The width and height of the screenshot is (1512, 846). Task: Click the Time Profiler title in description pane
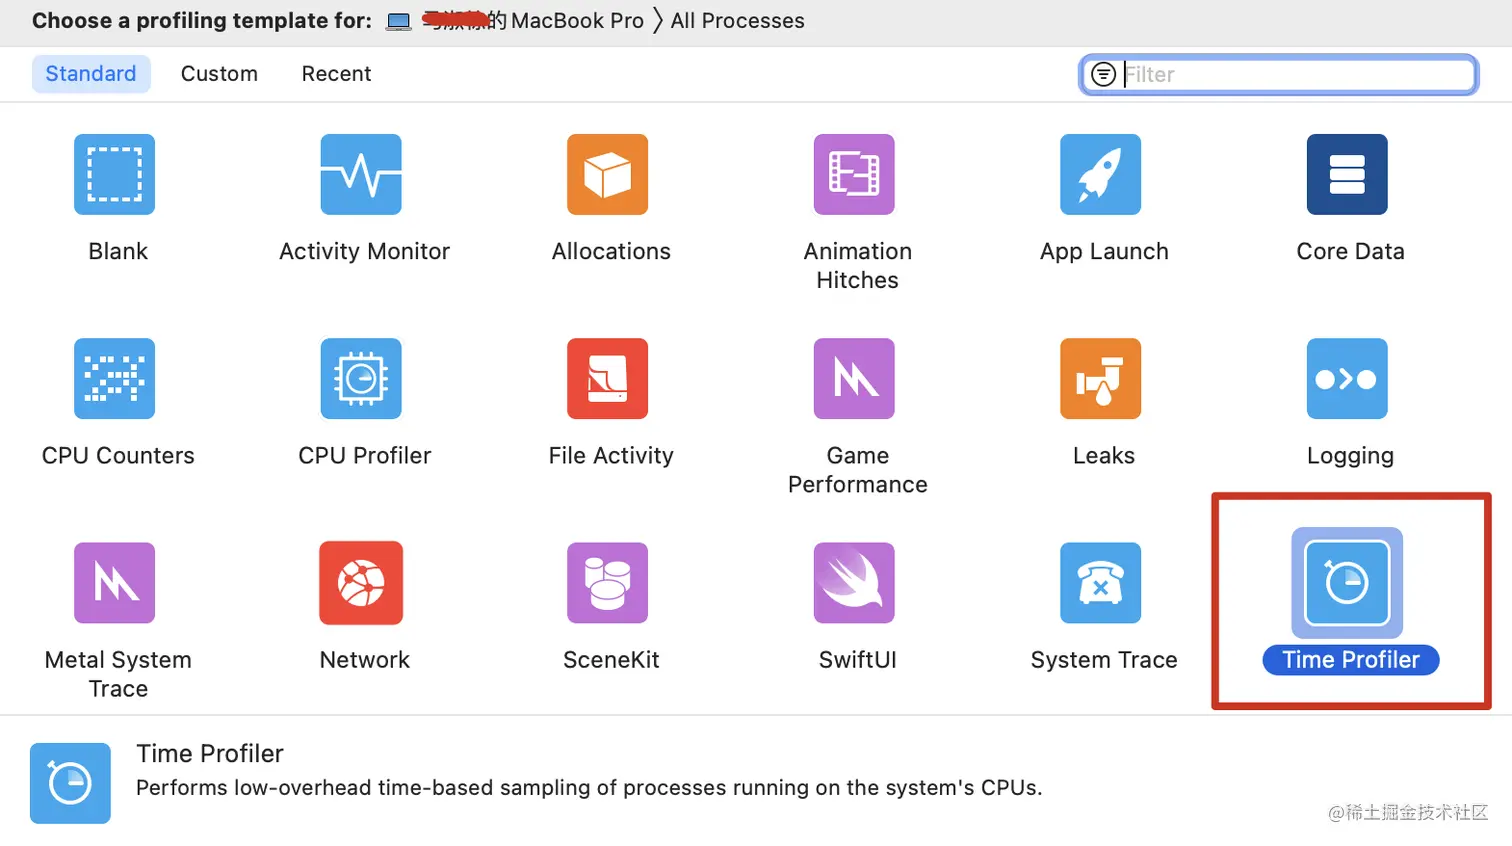pos(210,753)
